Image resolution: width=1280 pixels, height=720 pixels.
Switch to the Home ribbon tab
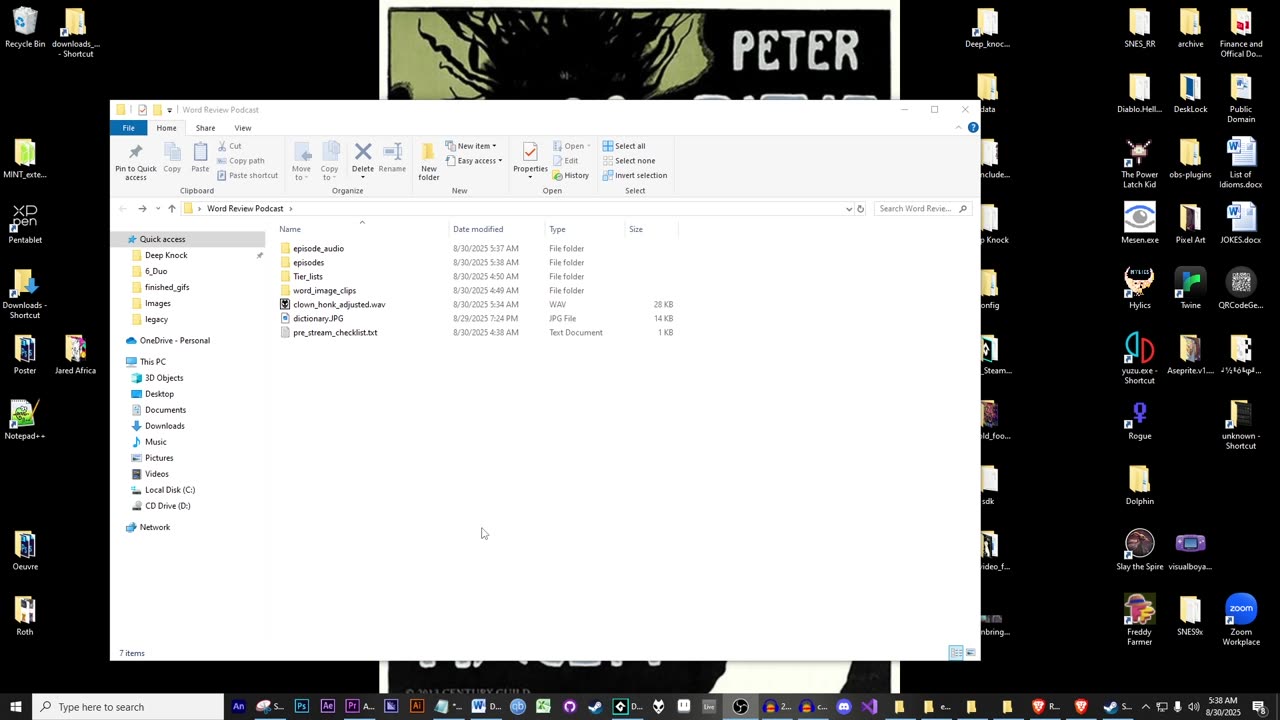point(166,128)
